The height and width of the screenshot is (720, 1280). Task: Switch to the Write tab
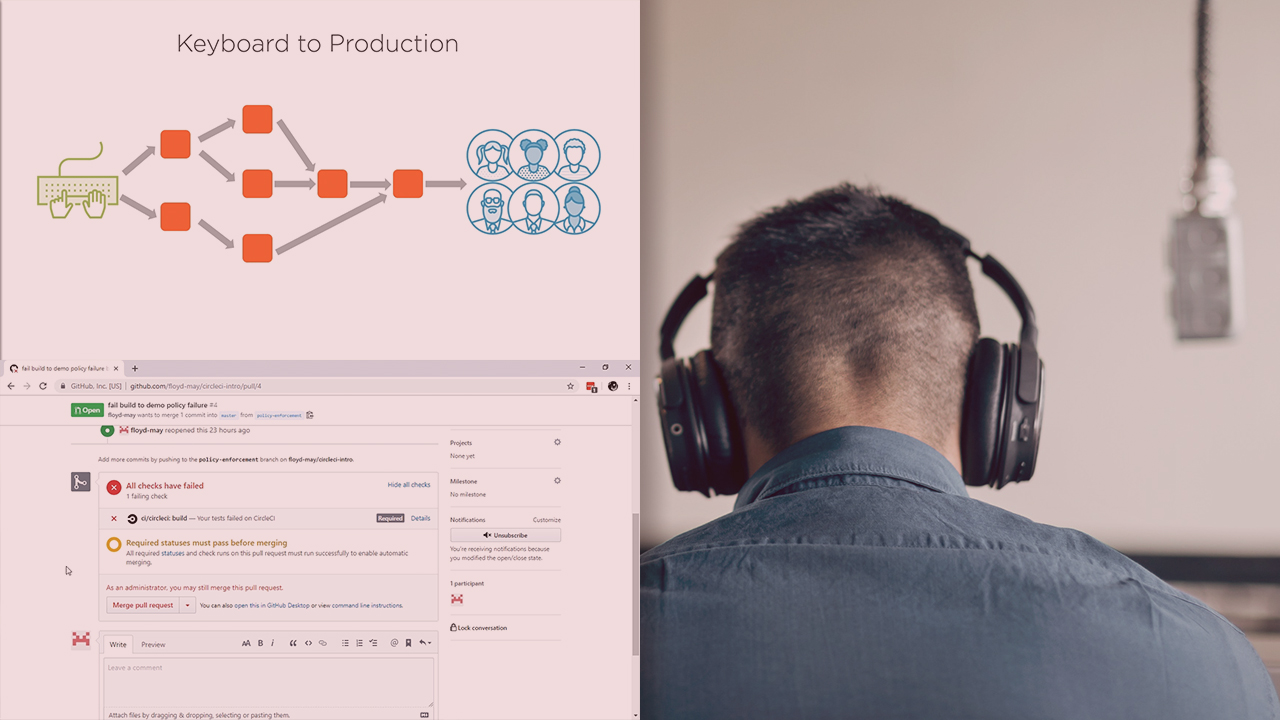click(x=118, y=644)
